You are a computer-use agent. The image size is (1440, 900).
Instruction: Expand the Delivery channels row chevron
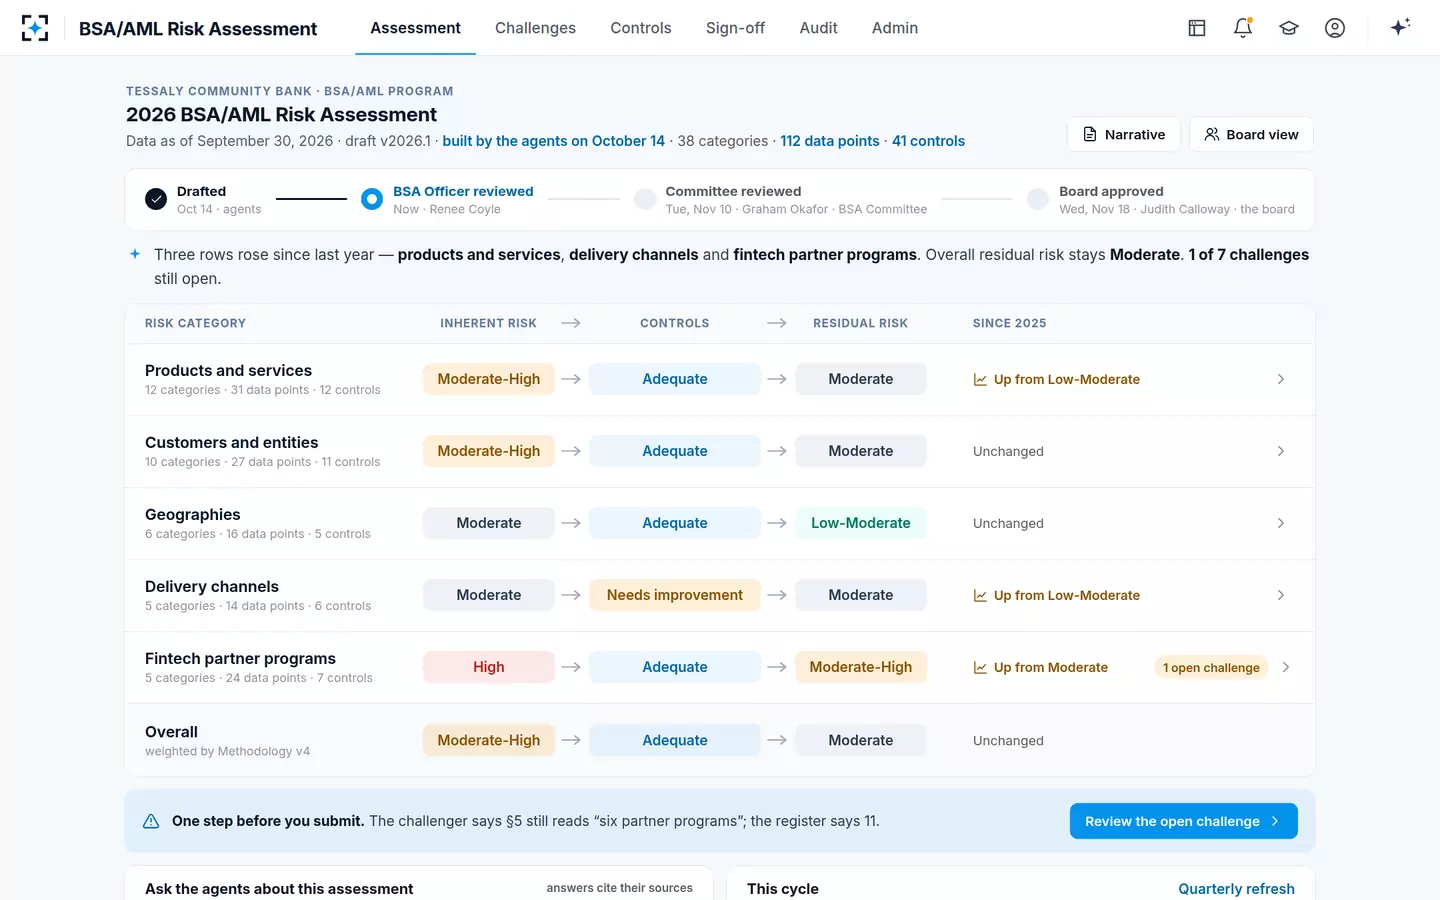tap(1281, 595)
